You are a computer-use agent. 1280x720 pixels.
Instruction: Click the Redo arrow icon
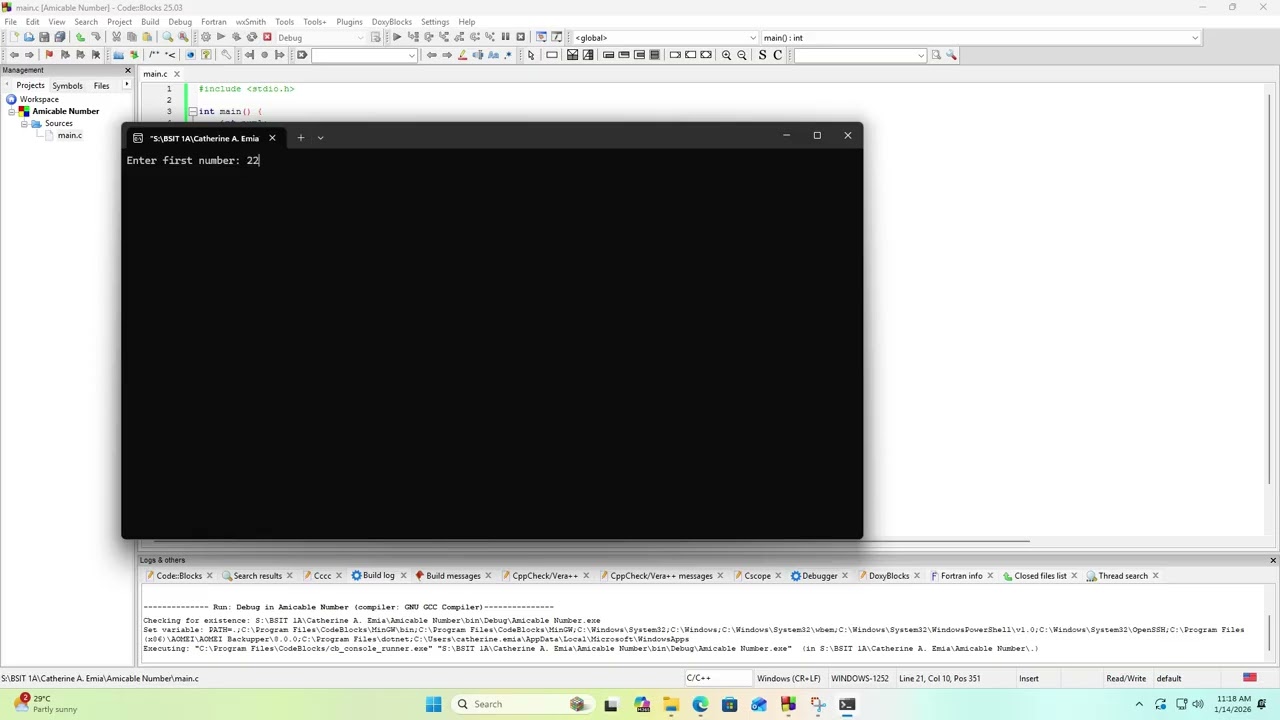tap(96, 37)
